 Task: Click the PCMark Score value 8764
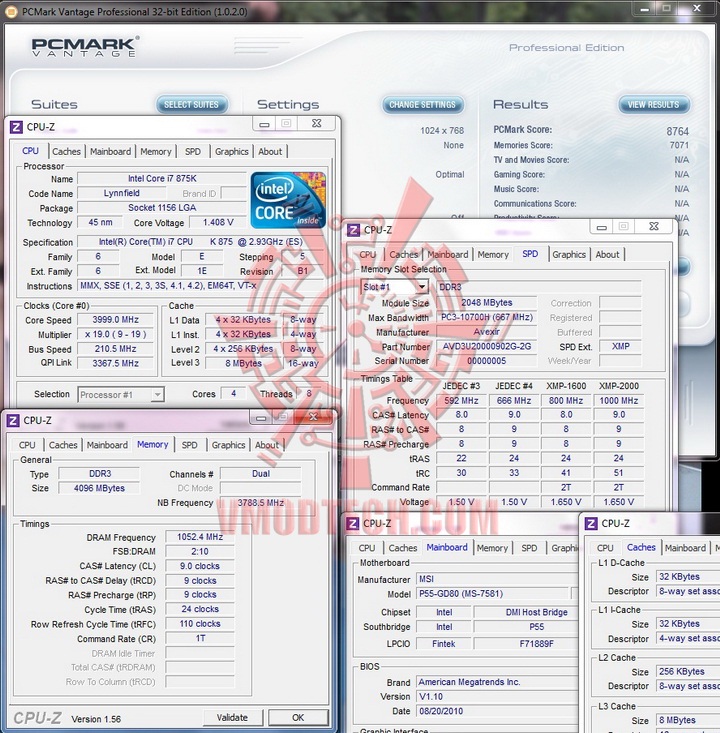click(x=677, y=131)
